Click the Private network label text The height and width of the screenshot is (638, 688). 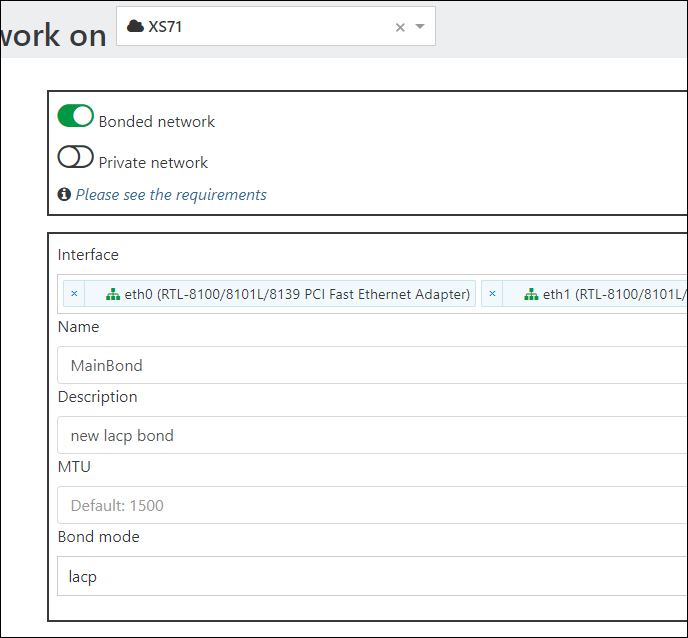click(x=153, y=163)
